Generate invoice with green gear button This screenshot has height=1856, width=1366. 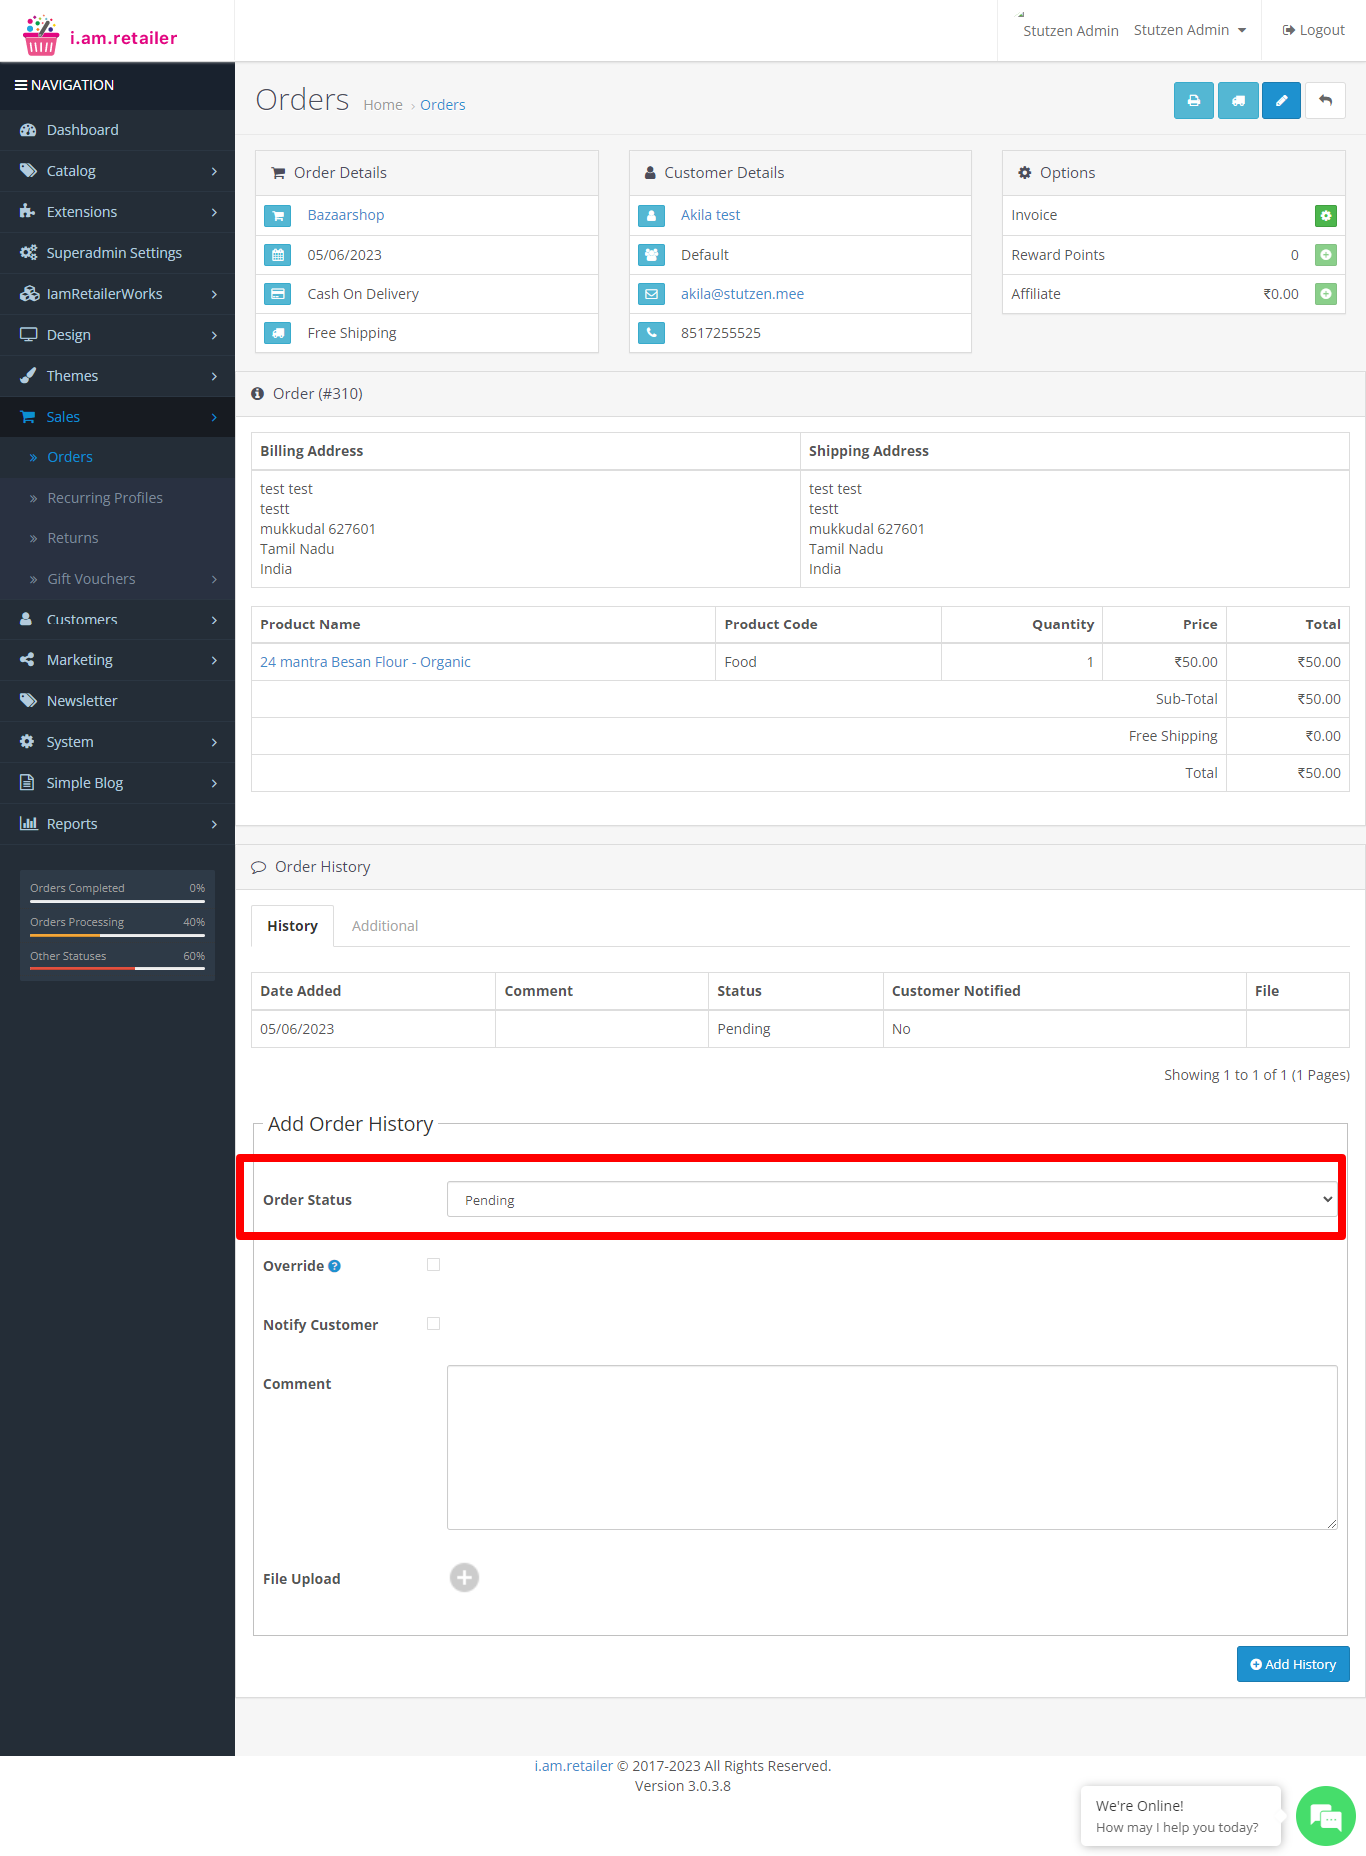pos(1325,216)
